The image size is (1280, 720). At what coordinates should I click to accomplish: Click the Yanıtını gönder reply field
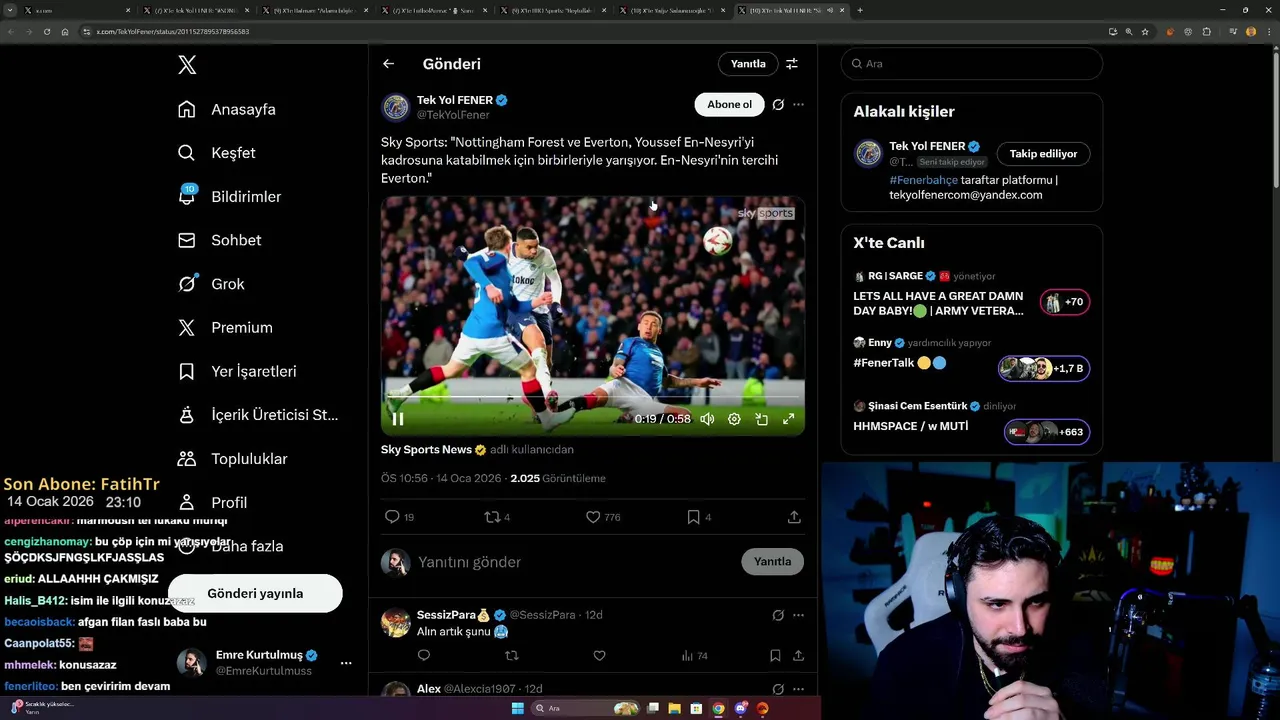point(575,562)
